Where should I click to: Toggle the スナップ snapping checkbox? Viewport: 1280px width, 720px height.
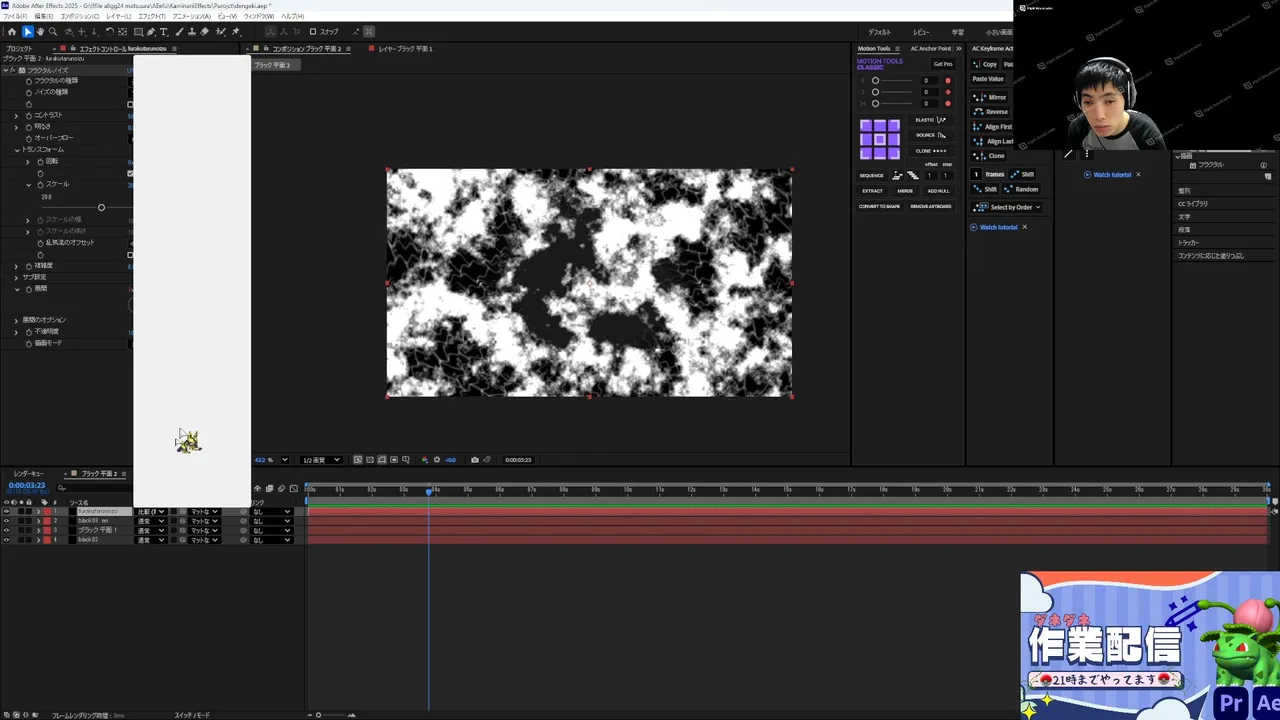312,32
